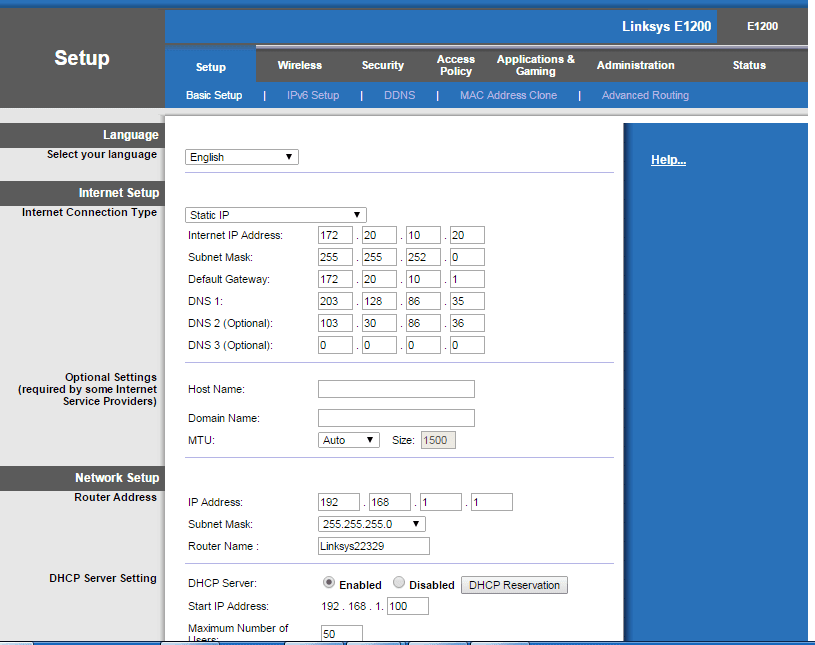Click router IP Address fourth octet field
The image size is (815, 645).
coord(492,502)
